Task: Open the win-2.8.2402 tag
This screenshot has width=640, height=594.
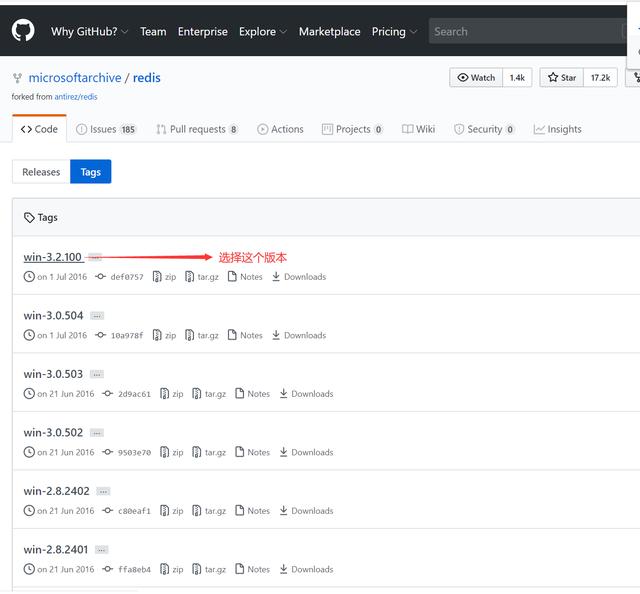Action: (x=56, y=491)
